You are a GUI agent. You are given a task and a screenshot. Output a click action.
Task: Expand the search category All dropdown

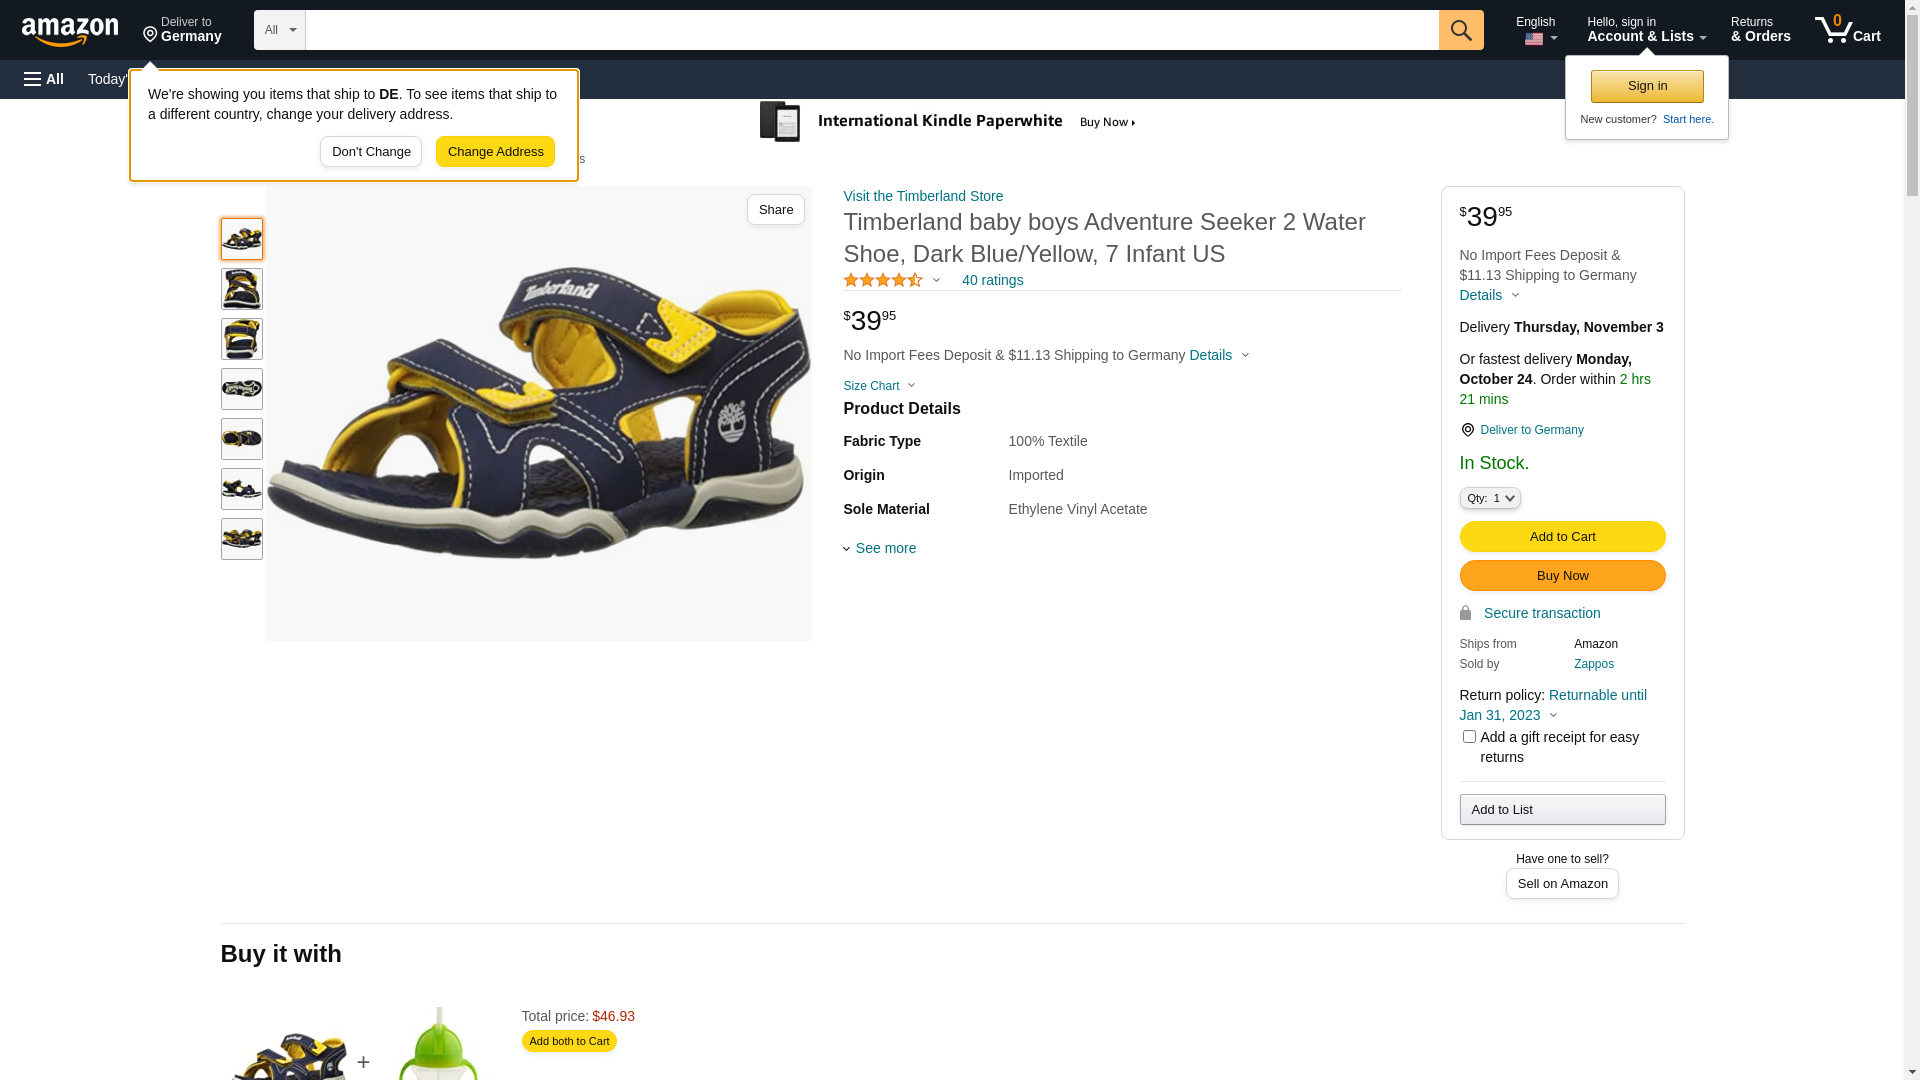(x=279, y=30)
